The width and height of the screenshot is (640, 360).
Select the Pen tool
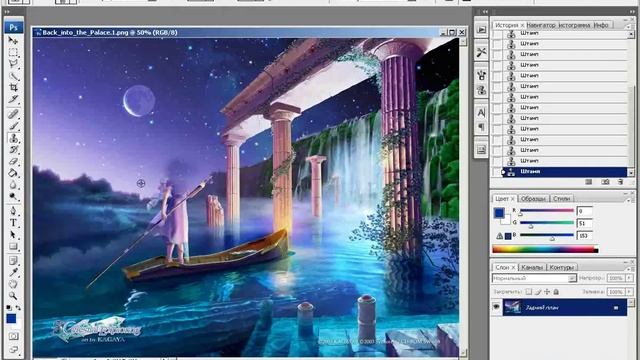[13, 211]
